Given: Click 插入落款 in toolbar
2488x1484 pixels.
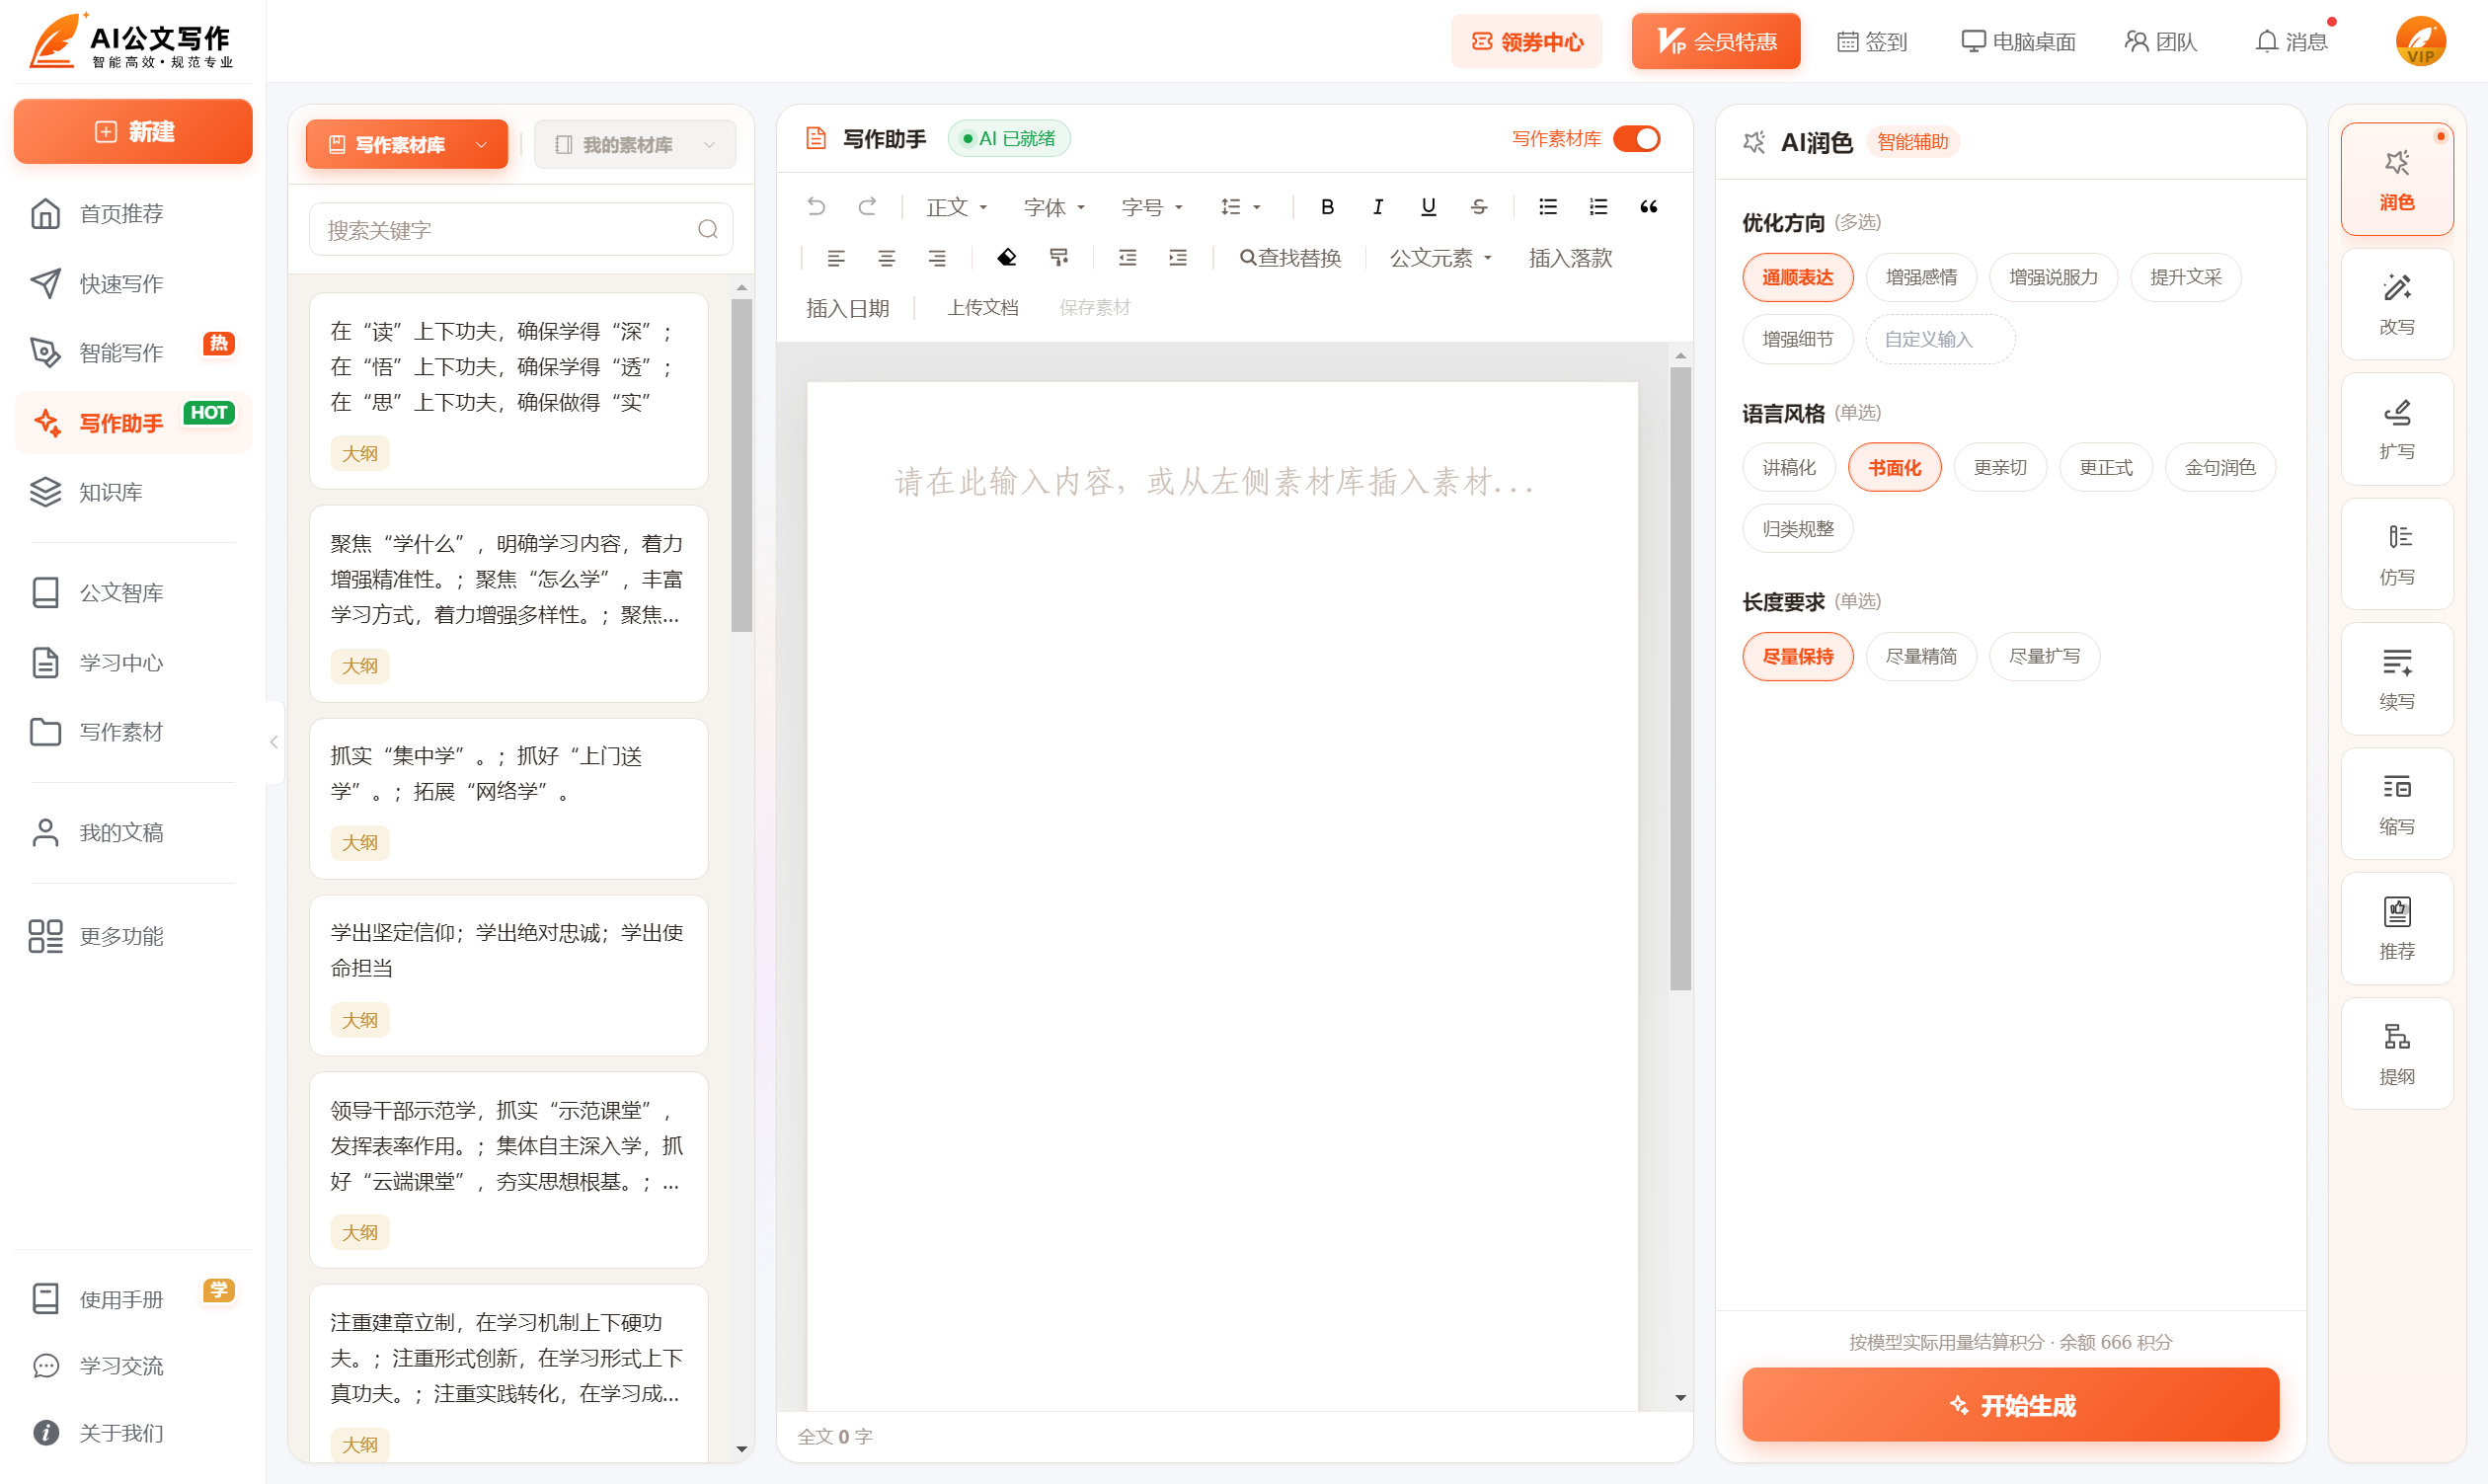Looking at the screenshot, I should 1570,258.
